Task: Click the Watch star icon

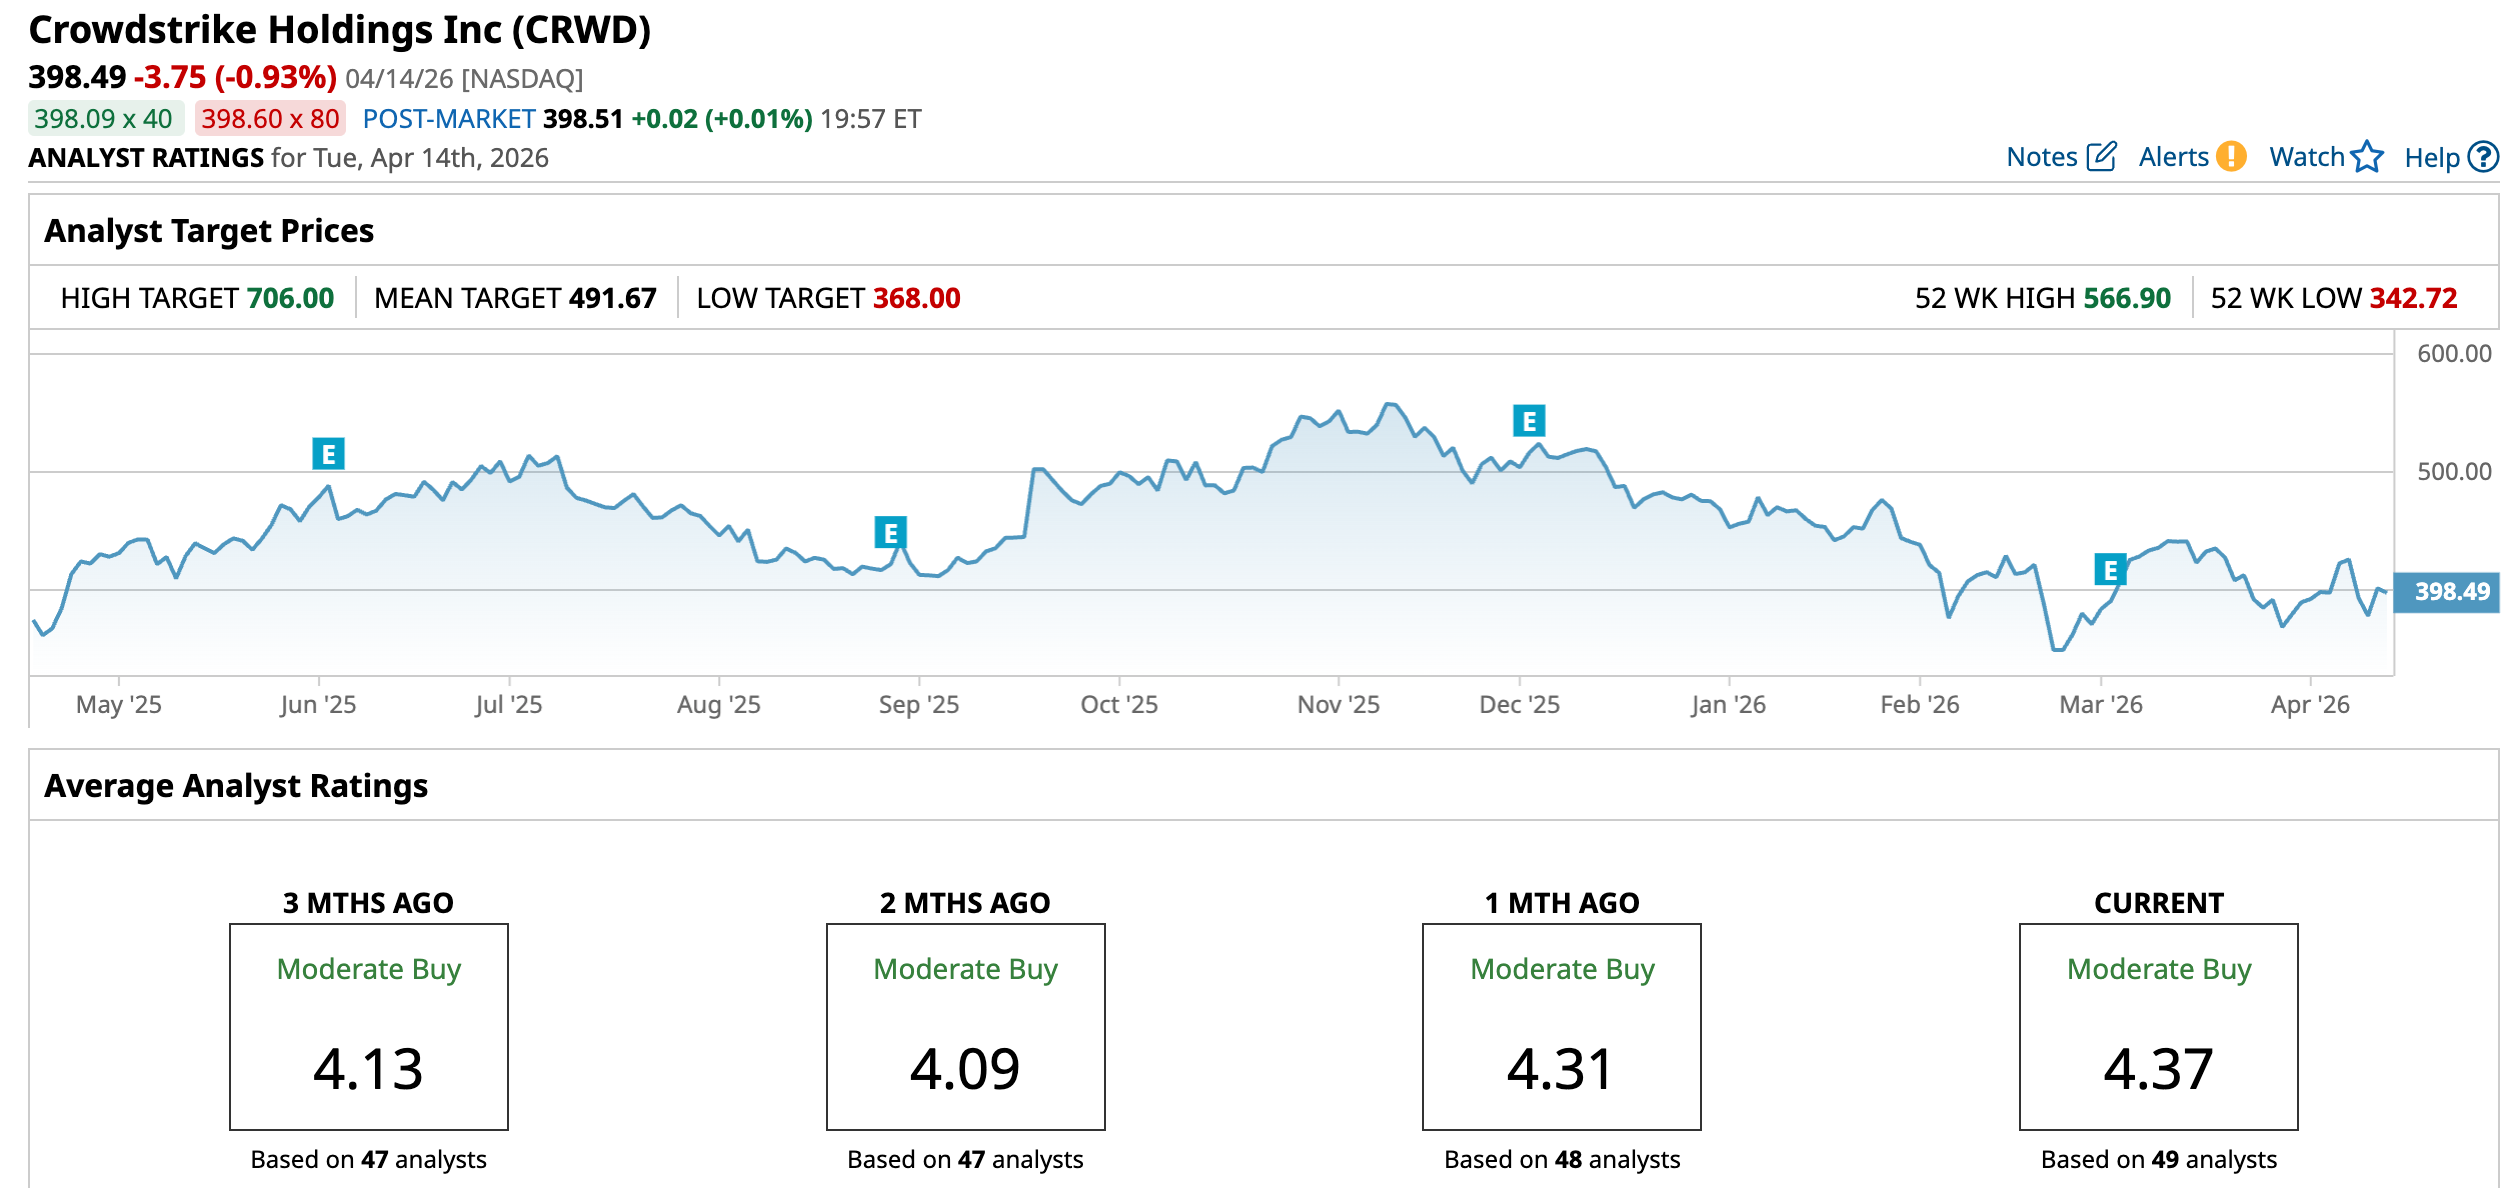Action: [x=2367, y=157]
